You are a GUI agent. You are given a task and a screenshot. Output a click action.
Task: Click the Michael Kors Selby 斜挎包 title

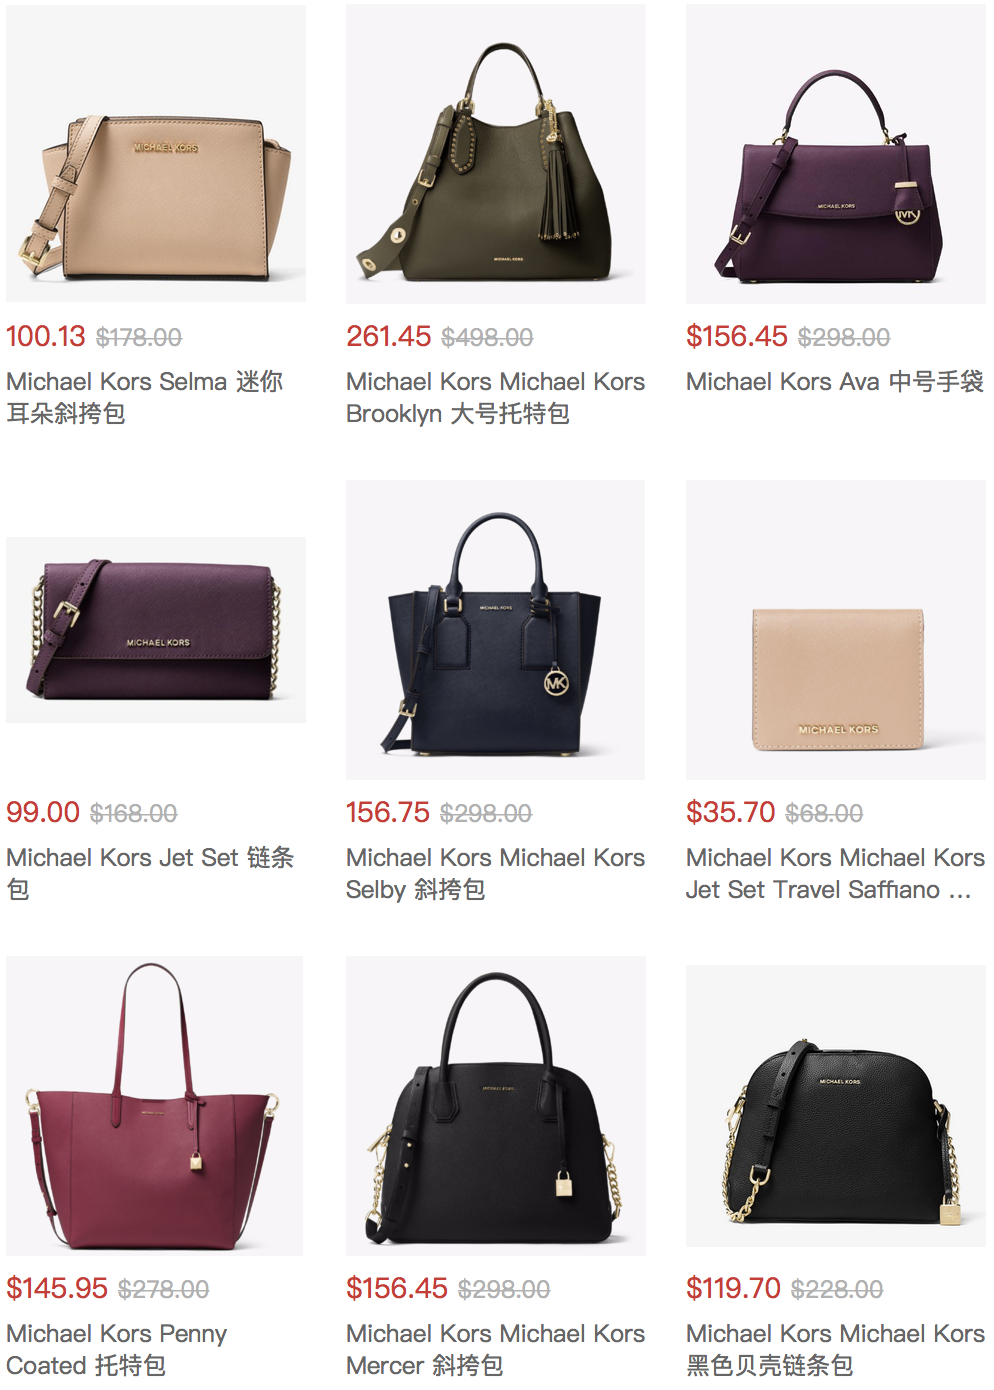[x=495, y=873]
